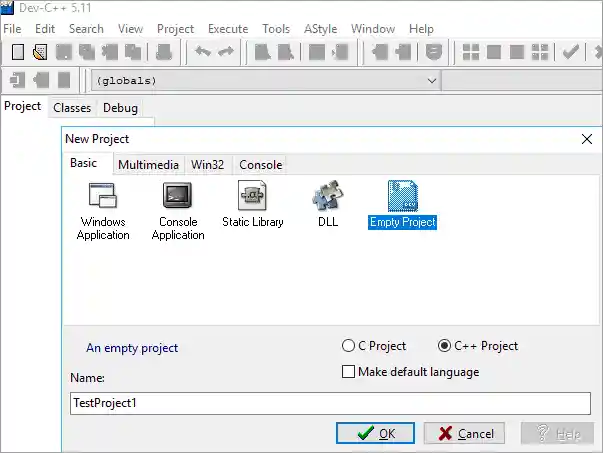Click the greyed Replace toolbar icon
Screen dimensions: 603x453
286,52
